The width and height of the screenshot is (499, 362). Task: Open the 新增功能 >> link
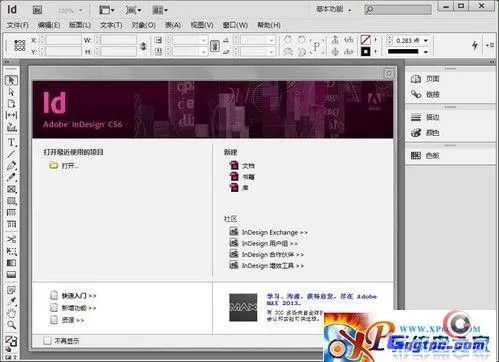tap(73, 308)
